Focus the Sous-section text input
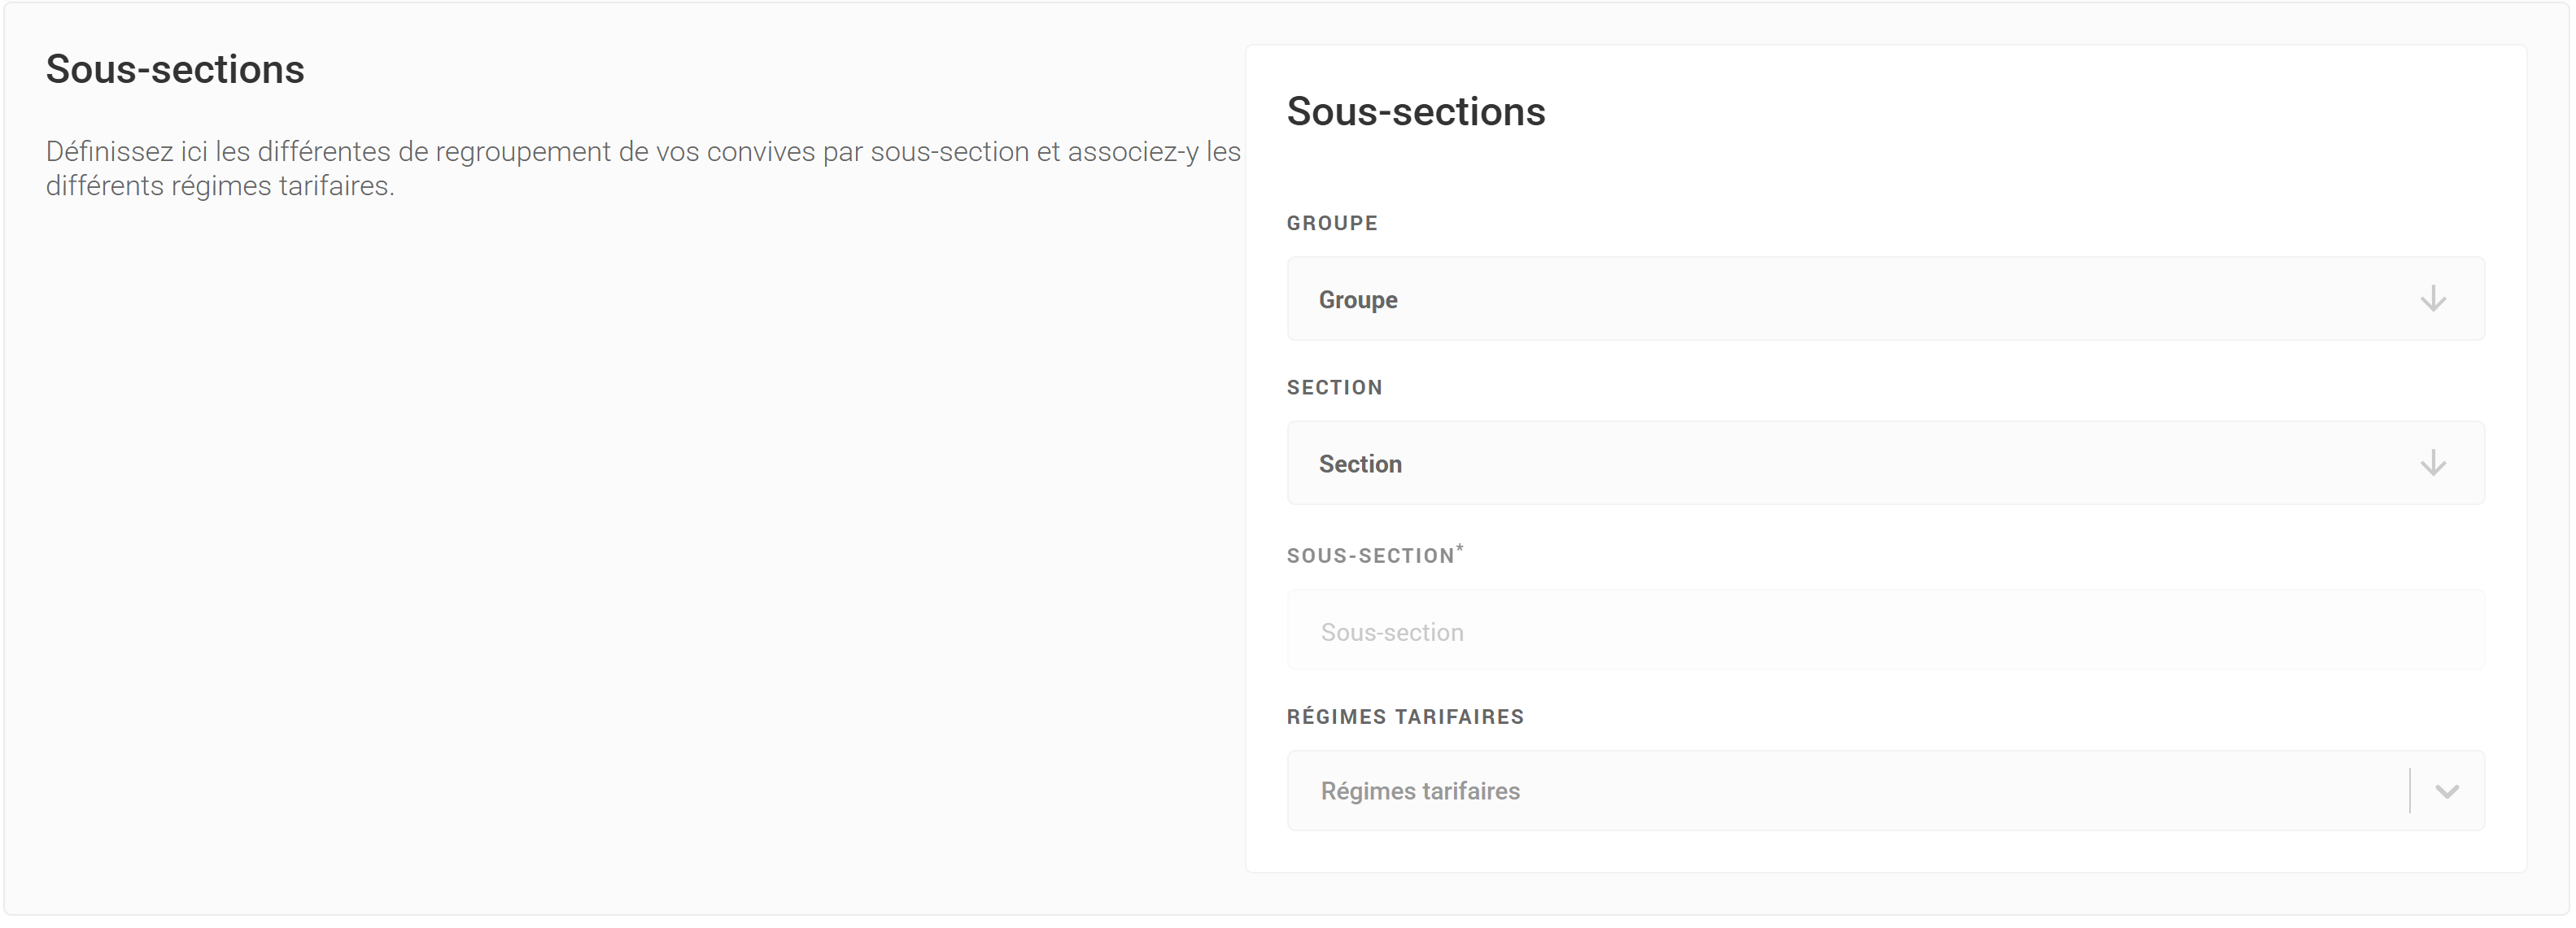Image resolution: width=2576 pixels, height=928 pixels. point(1884,631)
